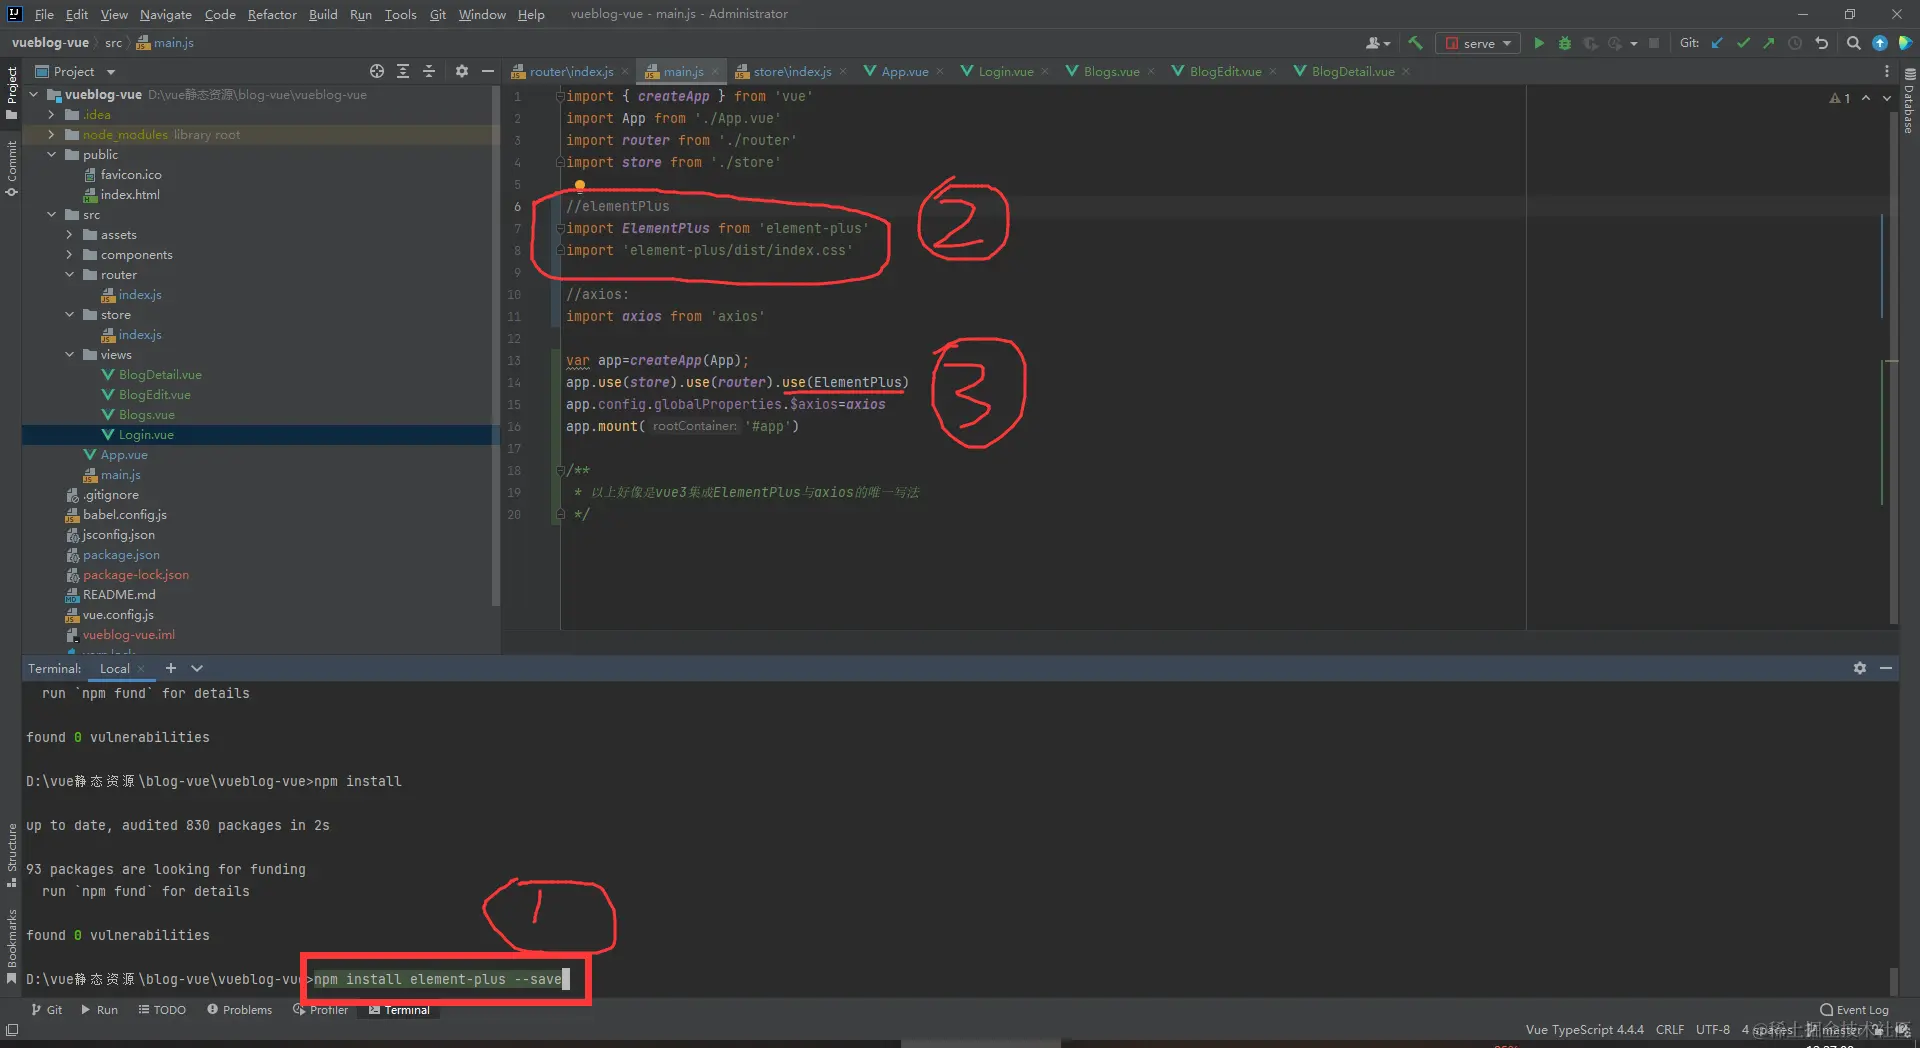Hide the Terminal tool window
The width and height of the screenshot is (1920, 1048).
click(1886, 668)
